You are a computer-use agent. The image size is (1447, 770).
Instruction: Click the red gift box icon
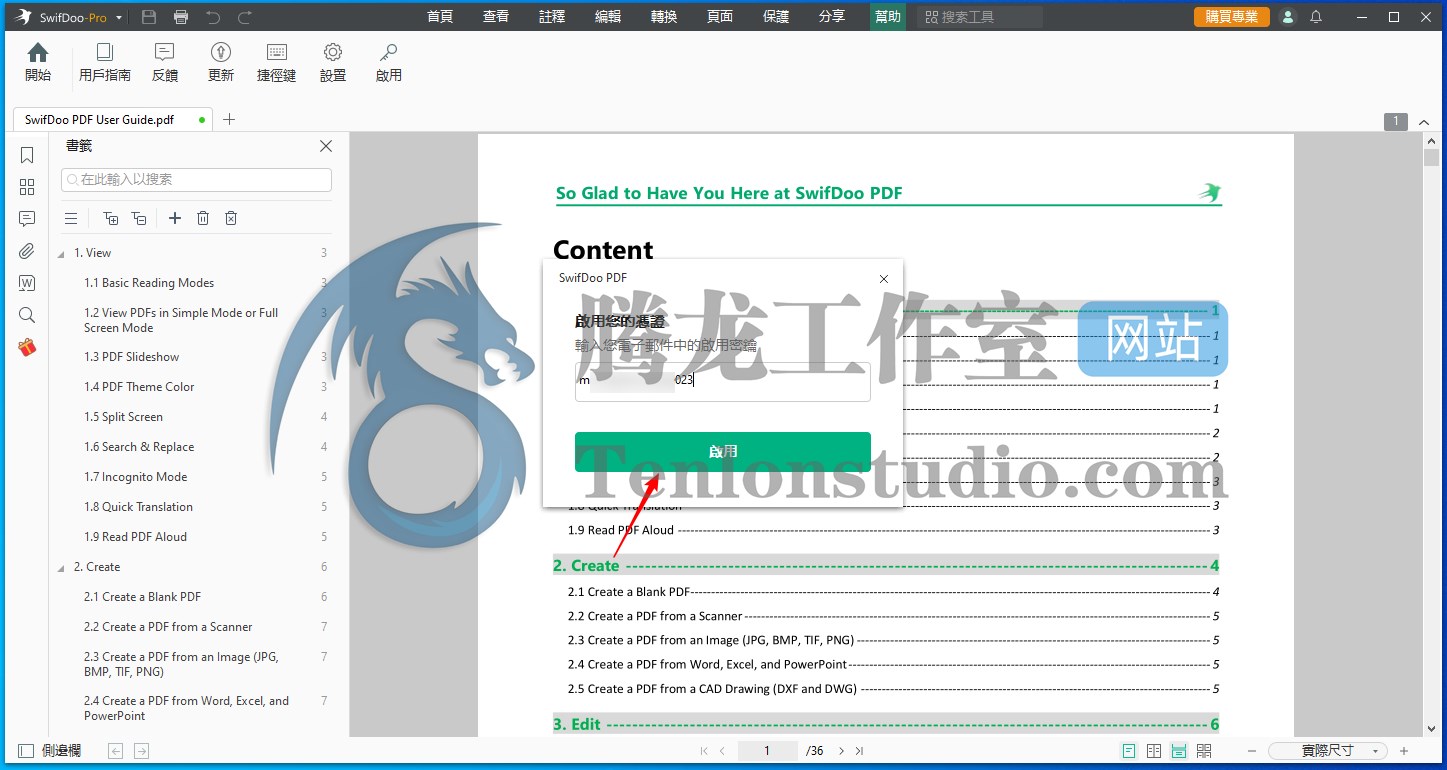[27, 347]
